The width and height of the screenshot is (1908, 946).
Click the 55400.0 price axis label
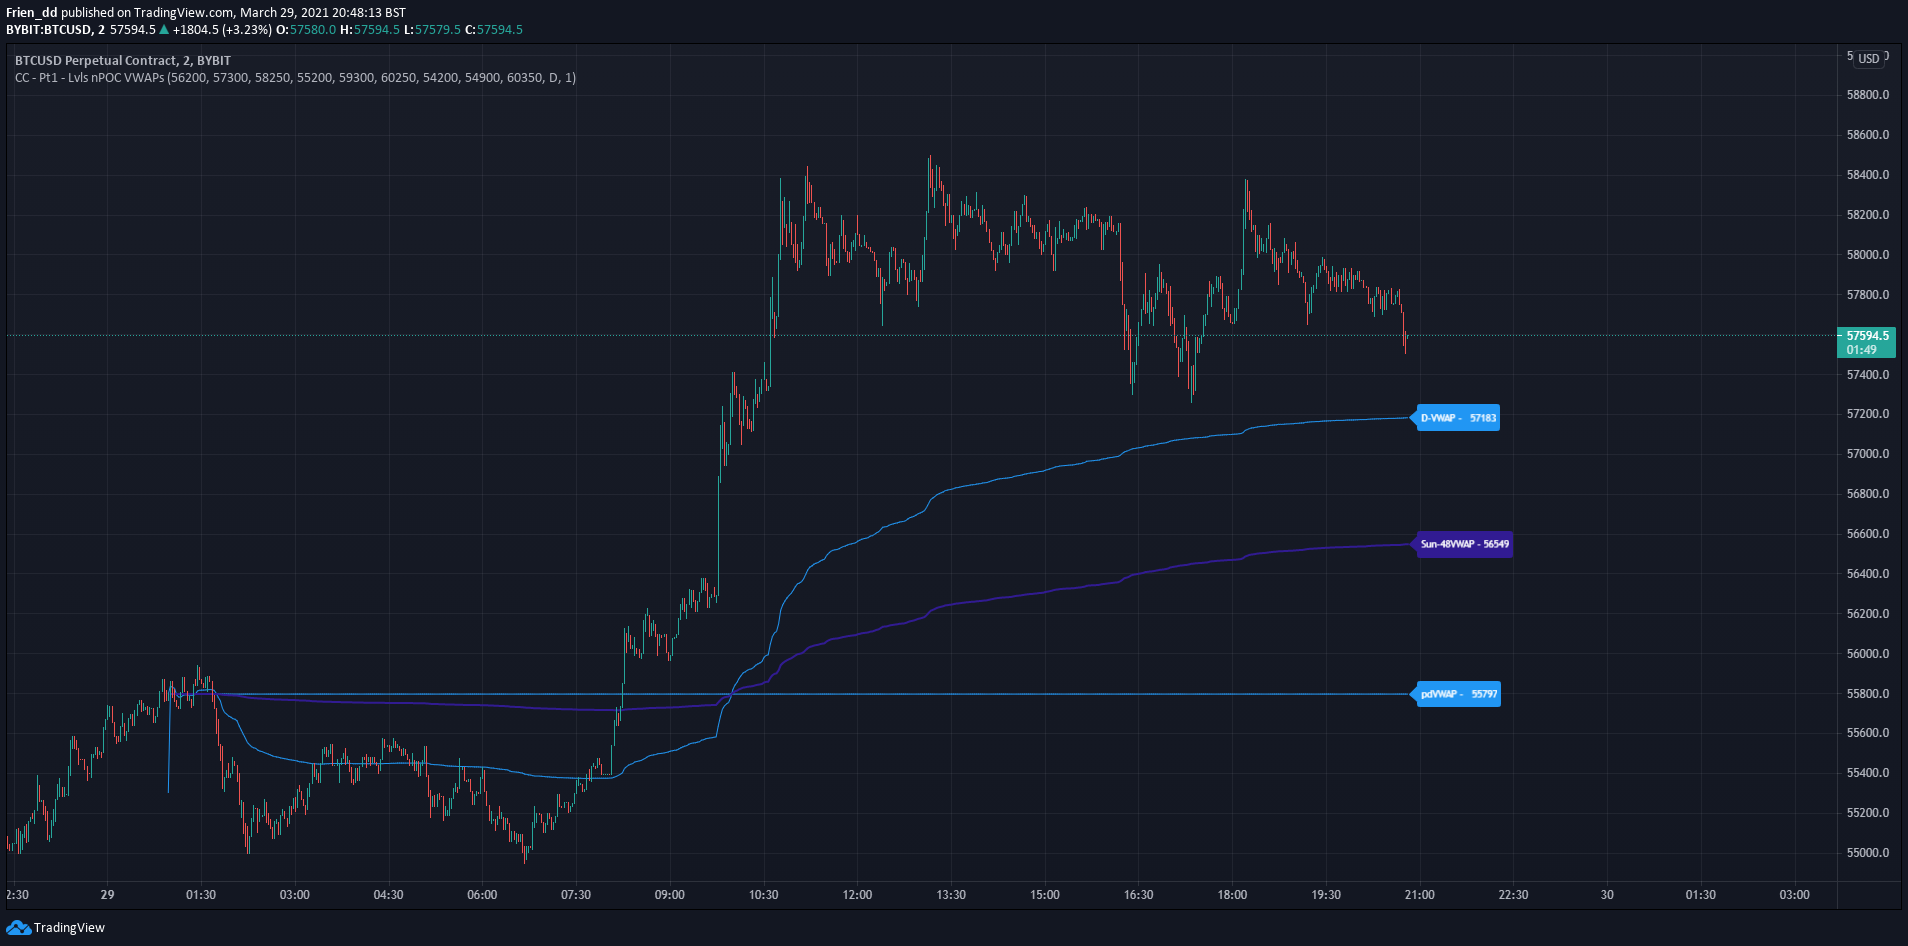point(1868,773)
